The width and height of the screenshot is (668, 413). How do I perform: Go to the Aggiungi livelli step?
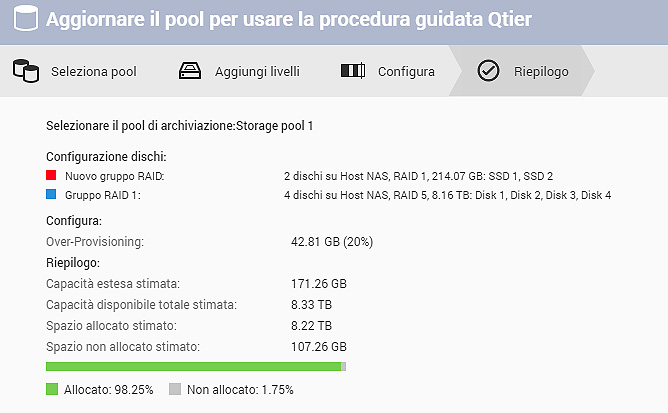[257, 72]
